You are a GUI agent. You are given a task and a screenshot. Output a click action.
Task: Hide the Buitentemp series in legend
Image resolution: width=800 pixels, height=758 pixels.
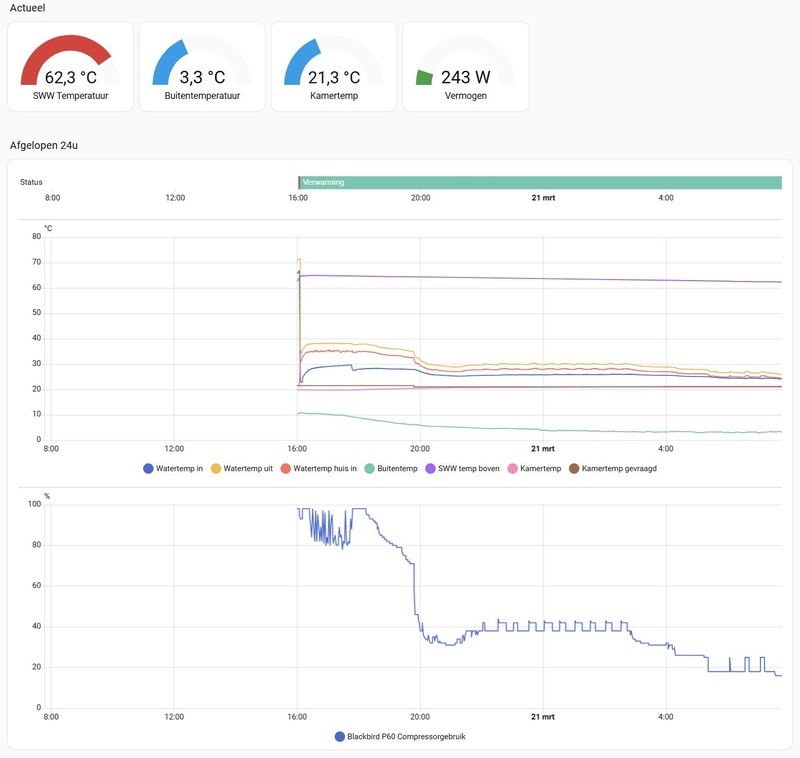point(391,468)
